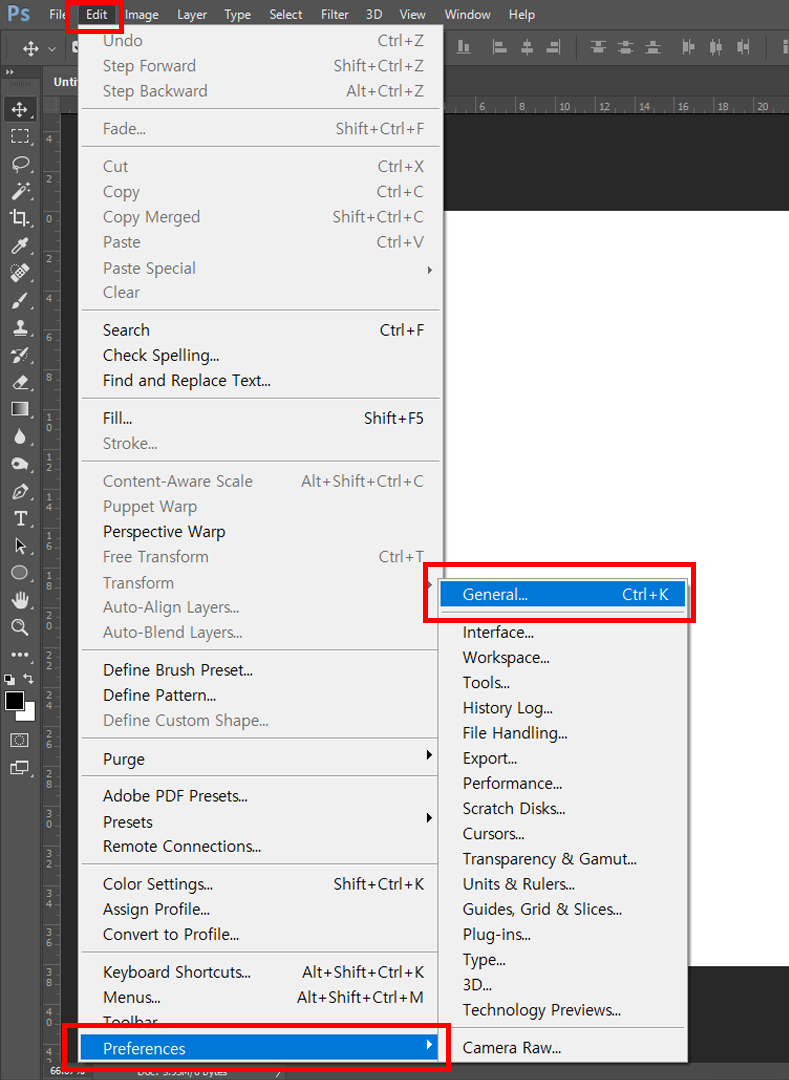The image size is (789, 1080).
Task: Open the Layer menu
Action: pos(191,14)
